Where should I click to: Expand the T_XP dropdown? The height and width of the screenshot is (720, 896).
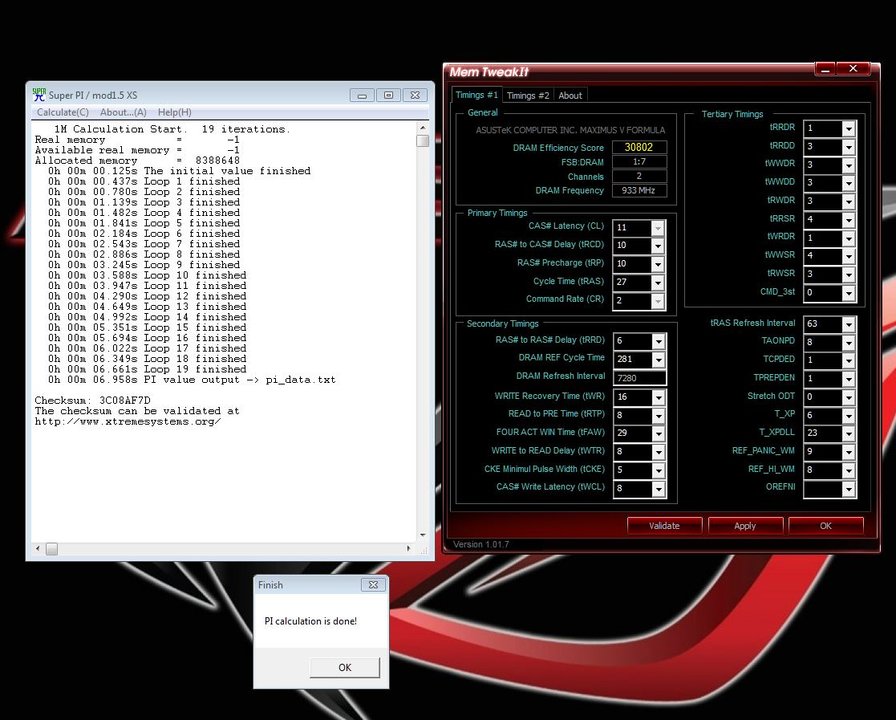(x=849, y=415)
